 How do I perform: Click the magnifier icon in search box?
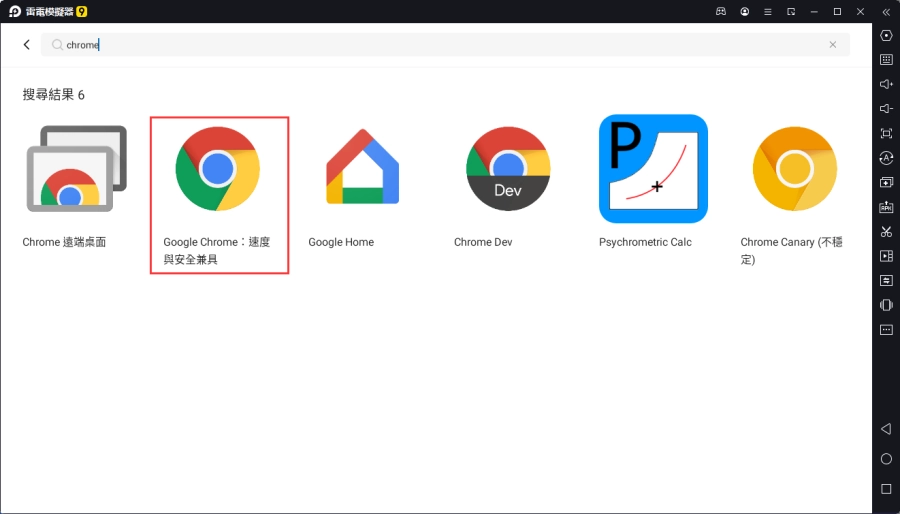click(x=57, y=45)
